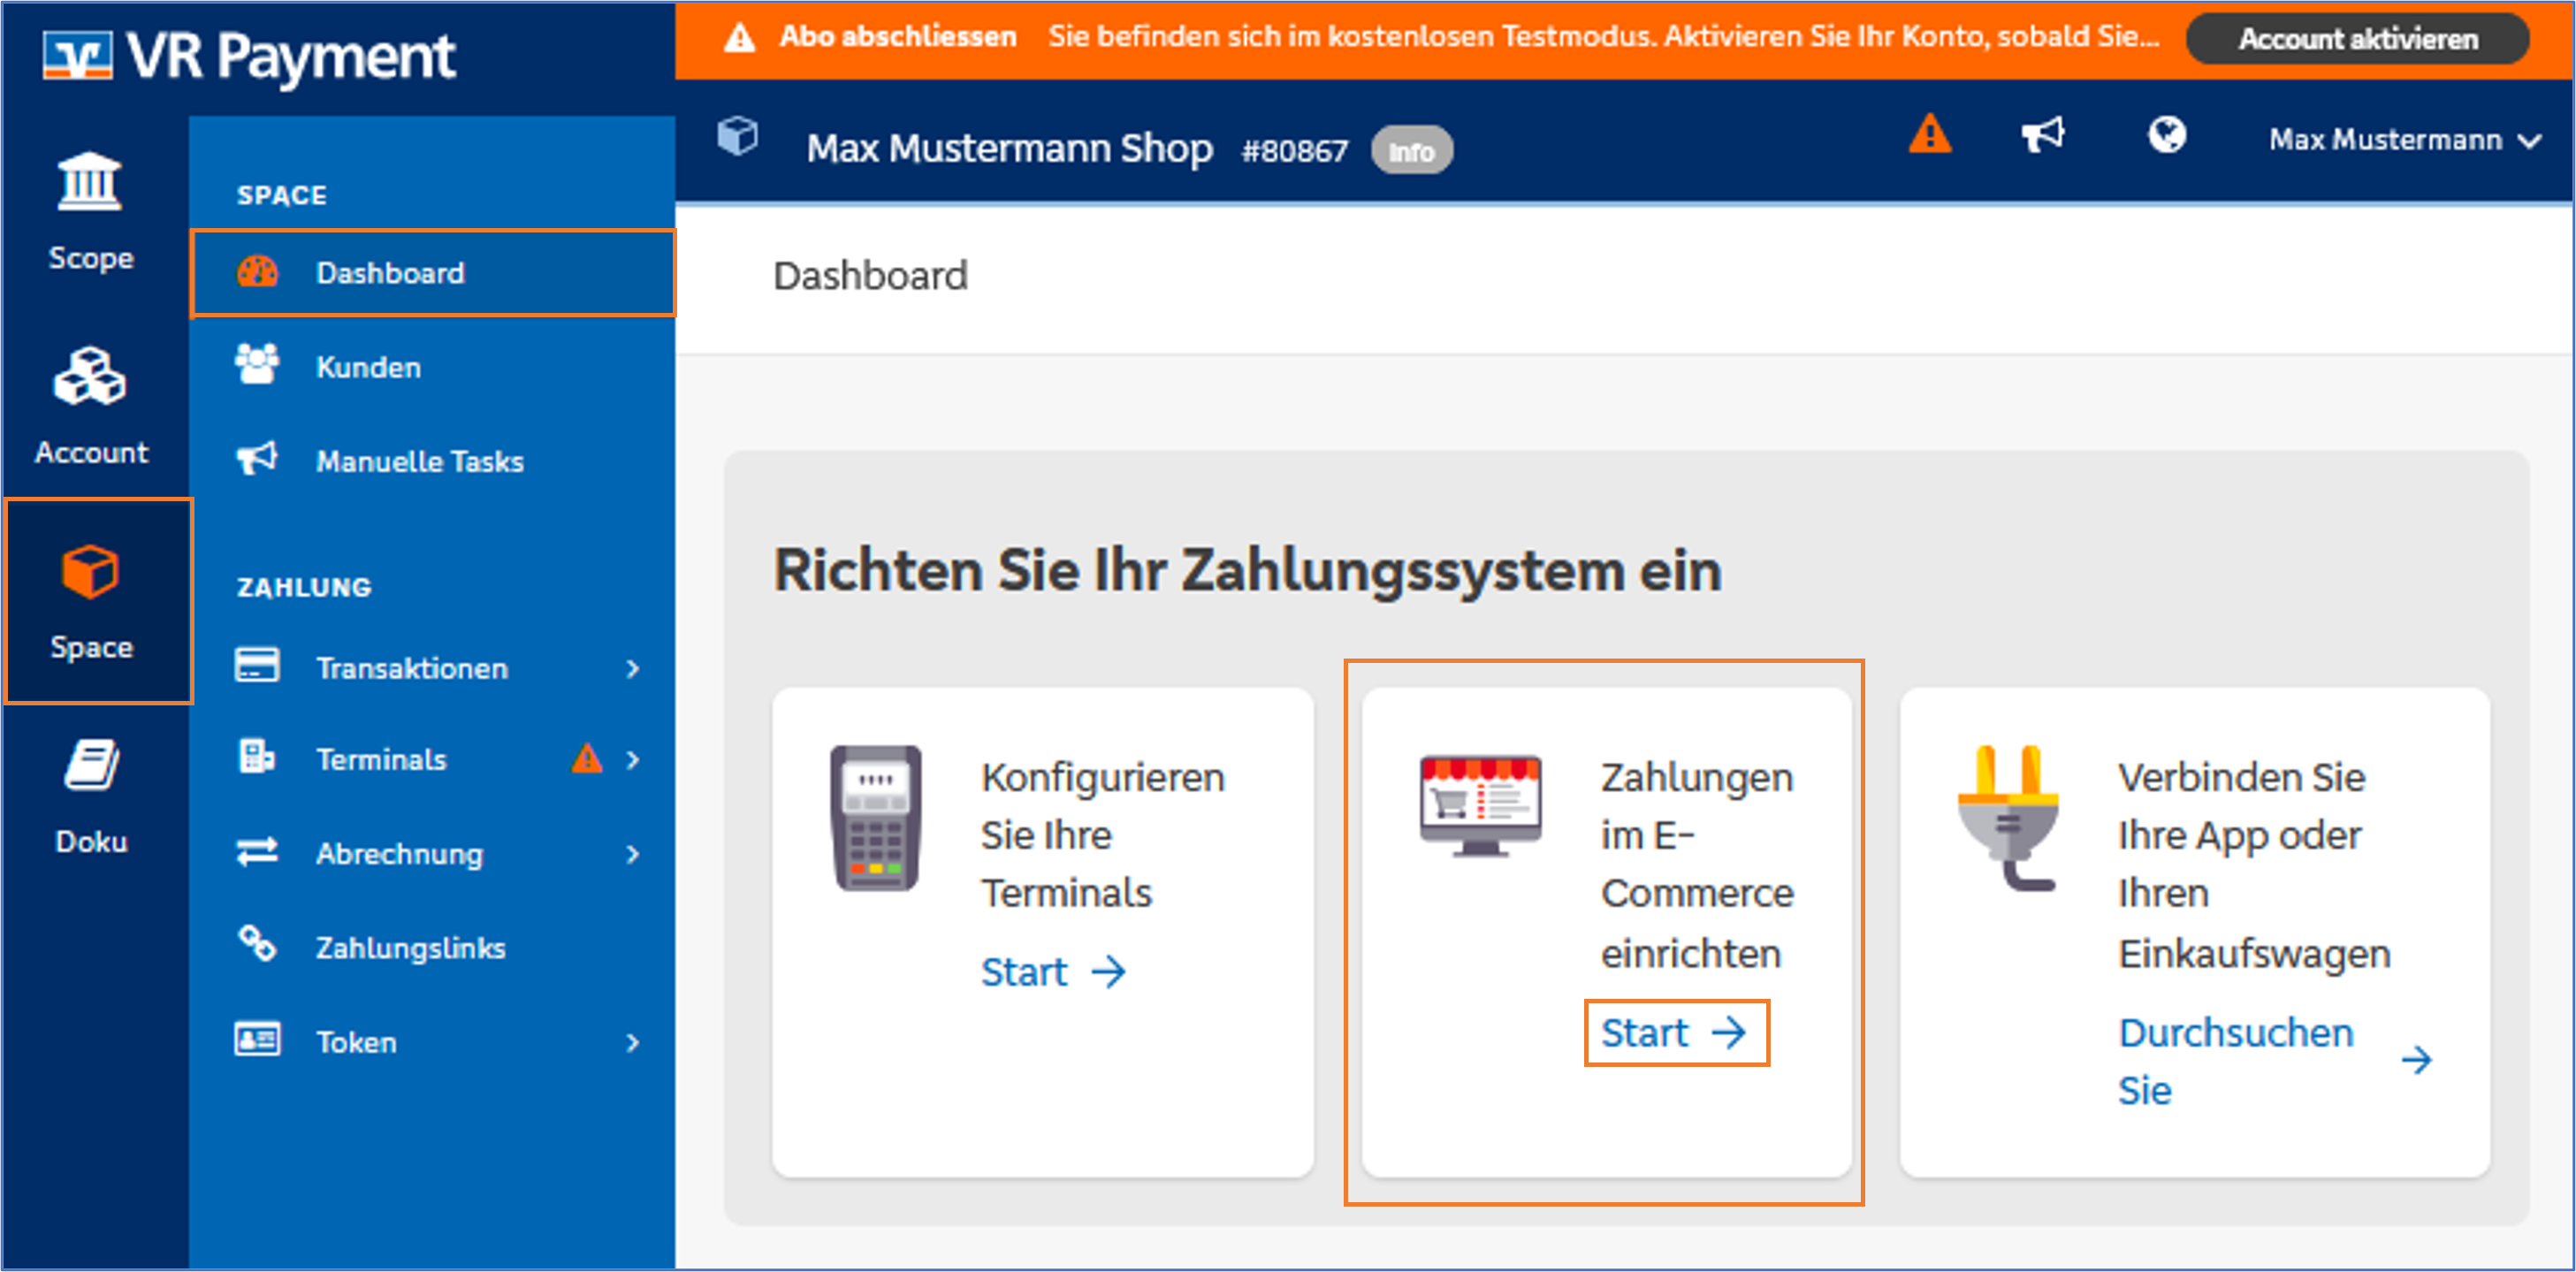This screenshot has height=1272, width=2576.
Task: Open the Doku book icon
Action: point(92,766)
